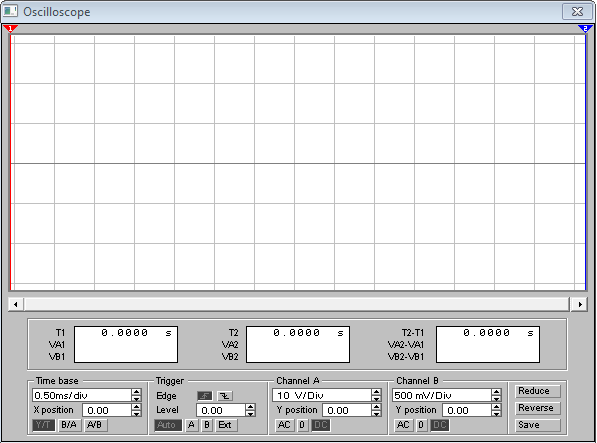Click the T1 readout box

(x=126, y=344)
